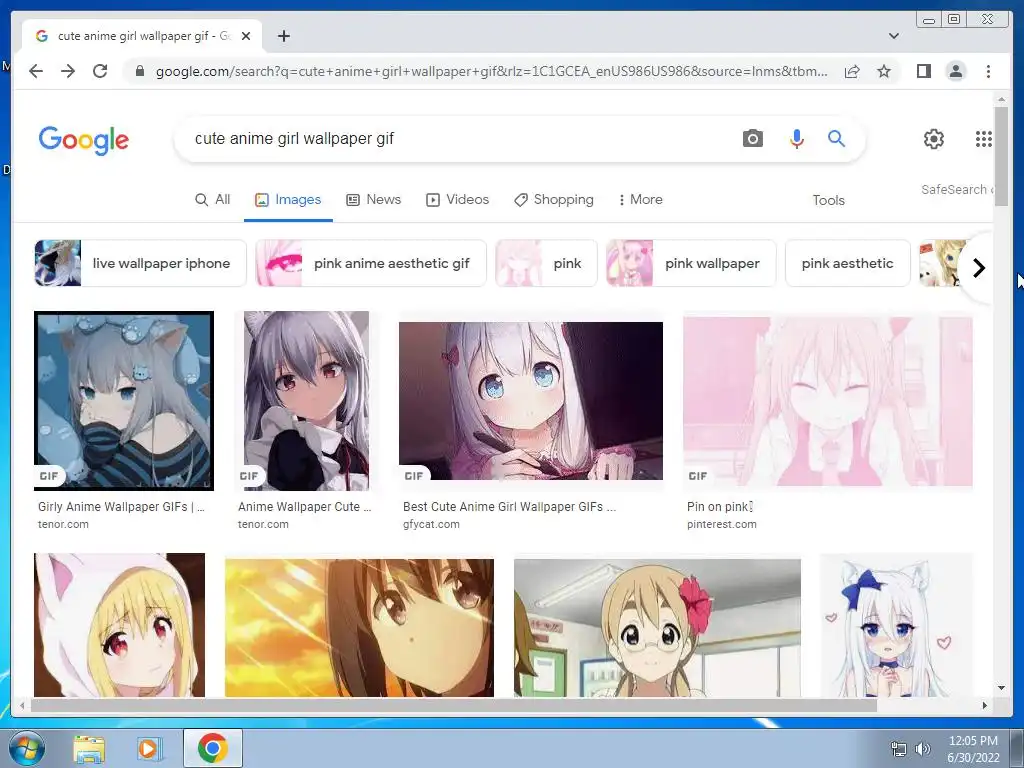
Task: Open the white-haired cat girl with blue bow thumbnail
Action: [896, 625]
